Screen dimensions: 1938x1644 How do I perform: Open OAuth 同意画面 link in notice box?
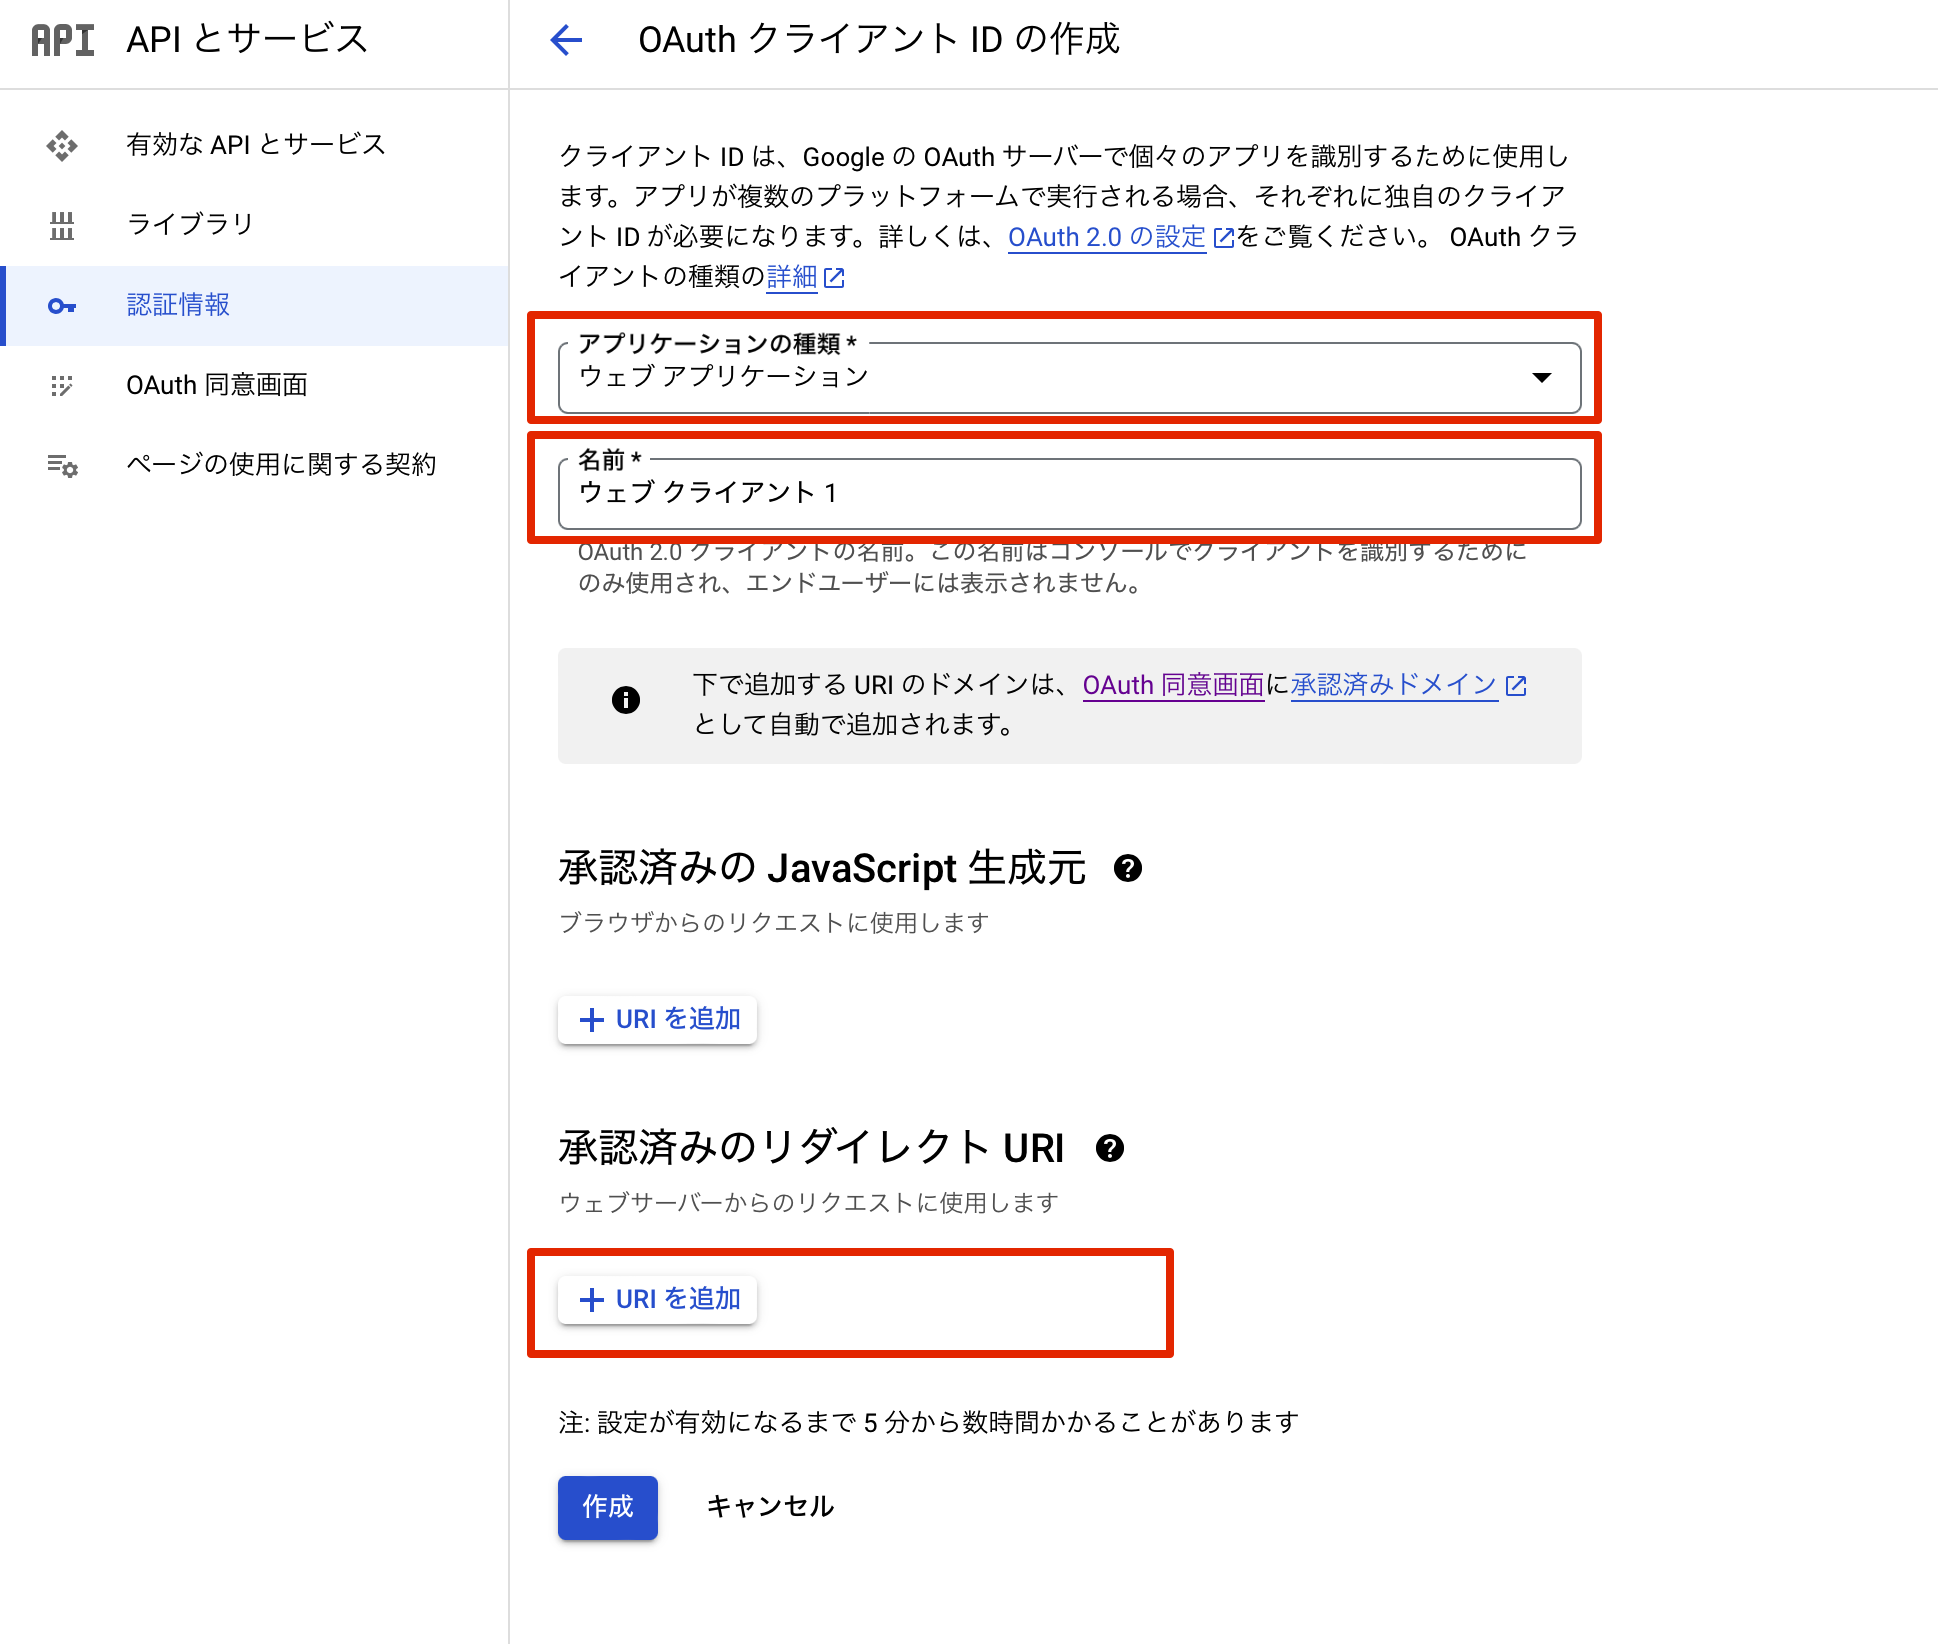[1173, 685]
